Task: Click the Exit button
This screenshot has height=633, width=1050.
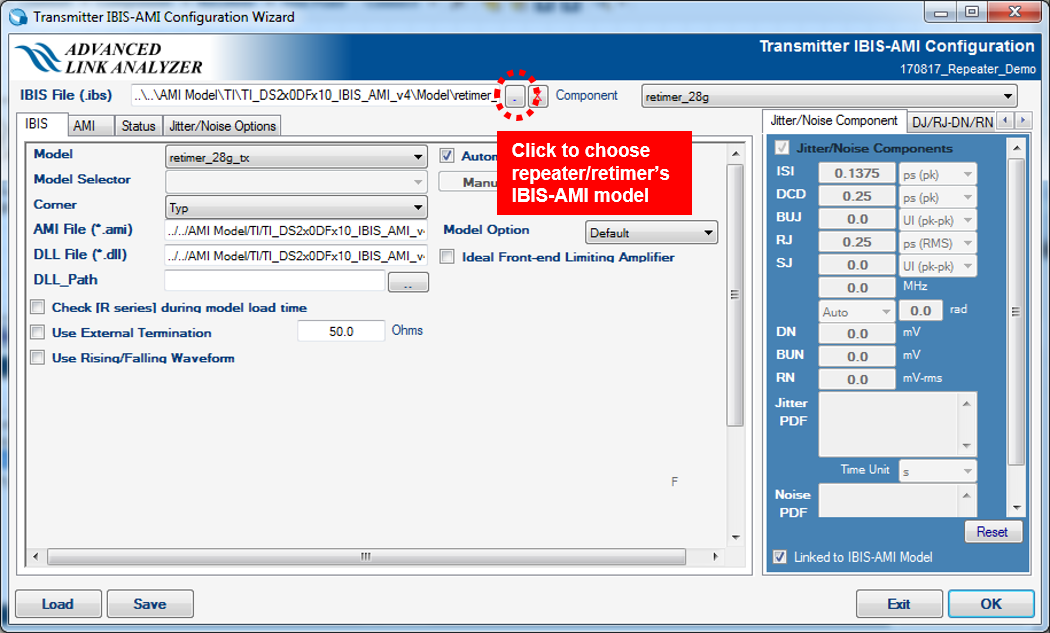Action: coord(899,604)
